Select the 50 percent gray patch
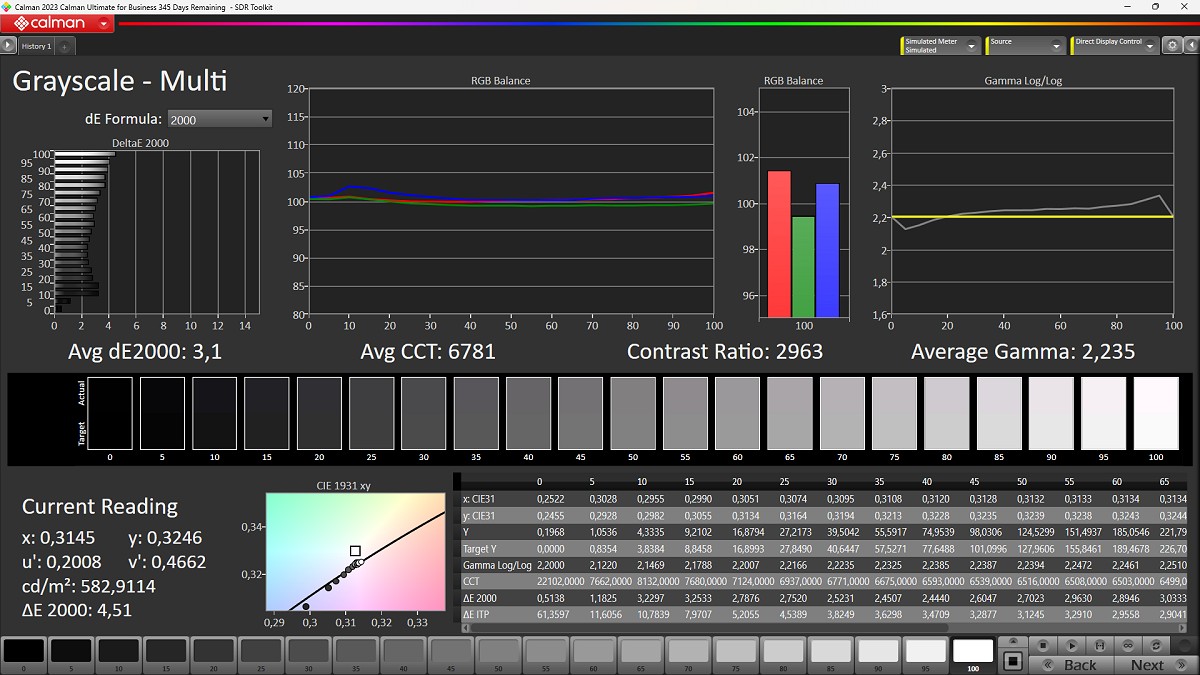The width and height of the screenshot is (1200, 675). coord(498,652)
